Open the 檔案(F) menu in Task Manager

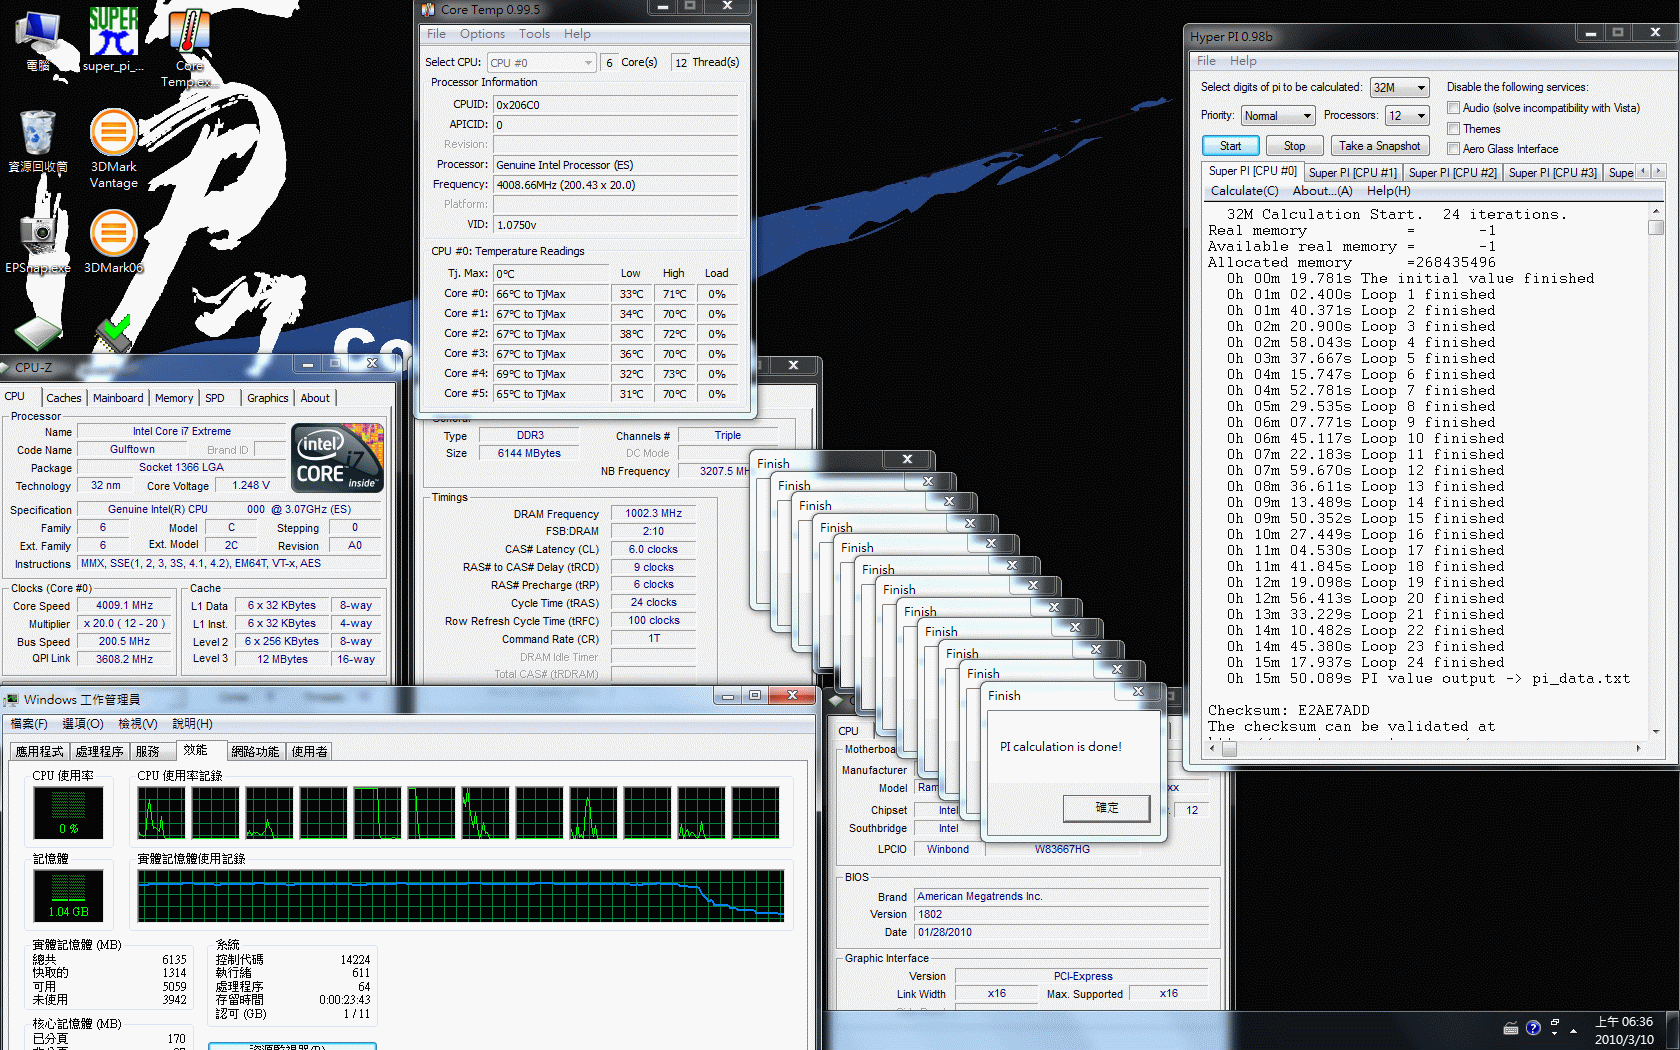pos(29,724)
